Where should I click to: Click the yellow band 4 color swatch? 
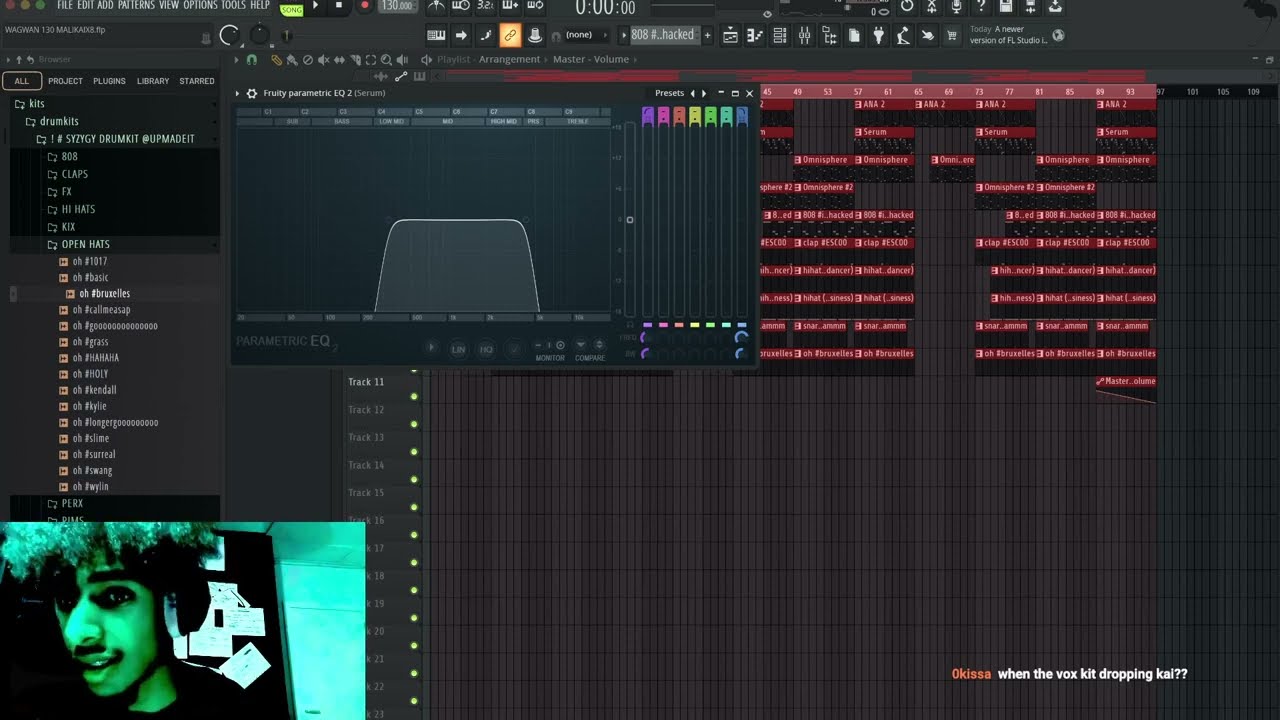695,325
